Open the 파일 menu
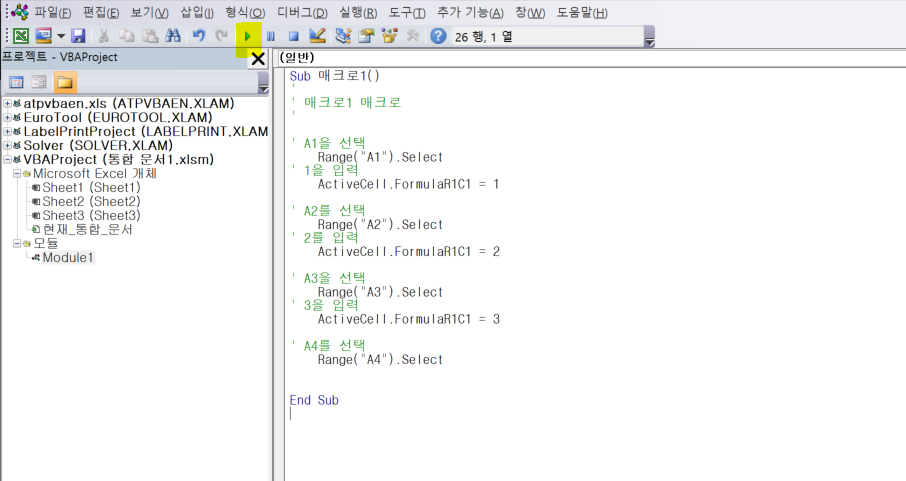Screen dimensions: 906x481 [53, 13]
